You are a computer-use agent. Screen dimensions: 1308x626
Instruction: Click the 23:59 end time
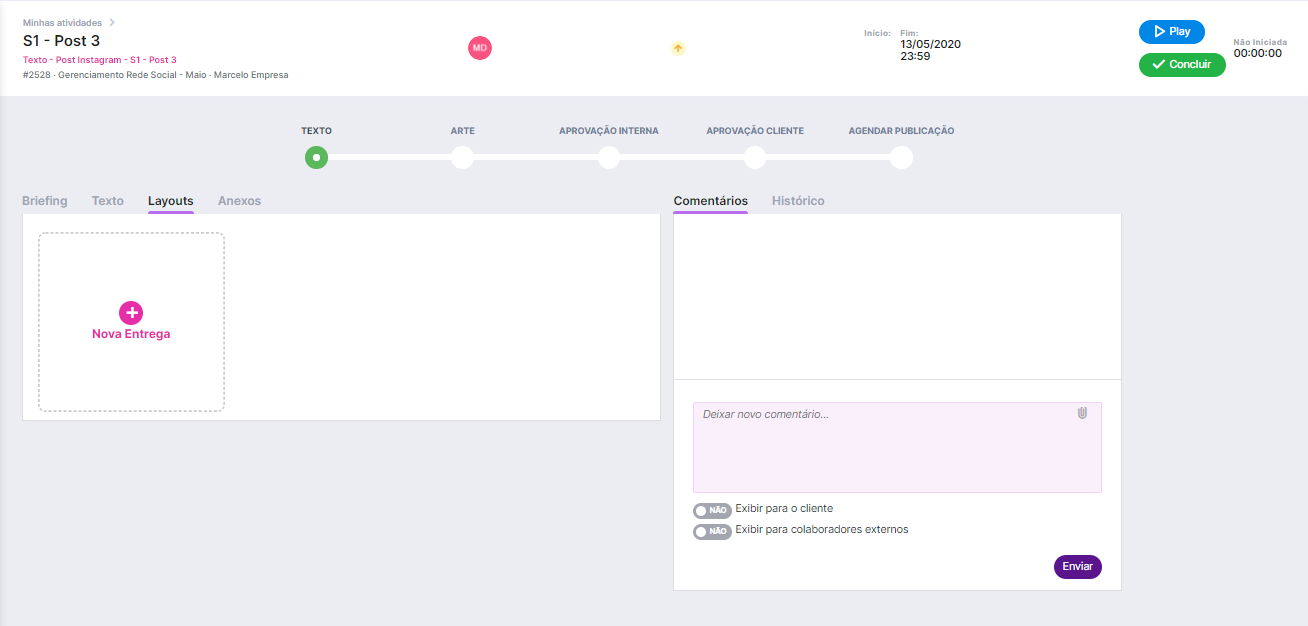click(x=915, y=57)
